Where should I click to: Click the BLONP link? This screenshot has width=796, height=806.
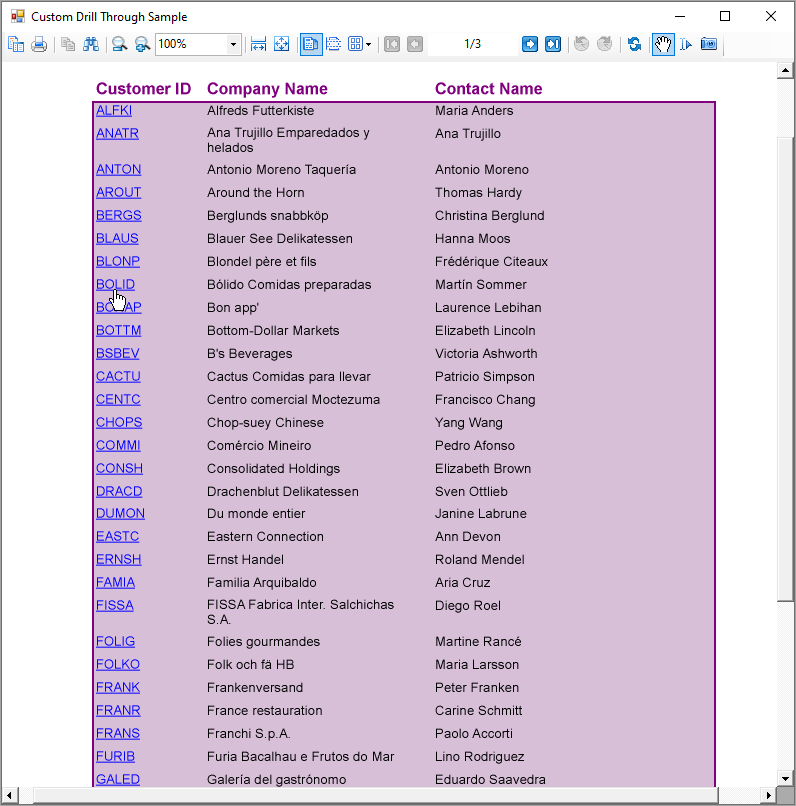[x=118, y=261]
